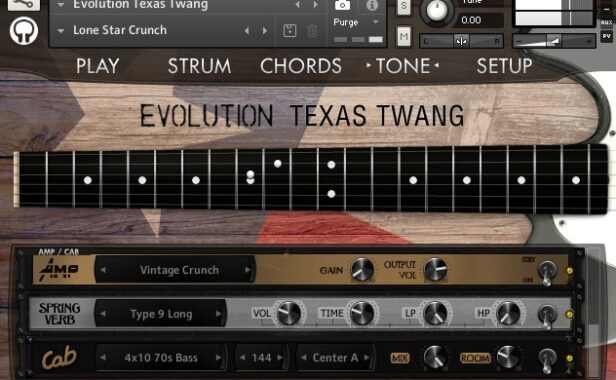Adjust the Tune knob
Viewport: 616px width, 380px height.
tap(437, 11)
